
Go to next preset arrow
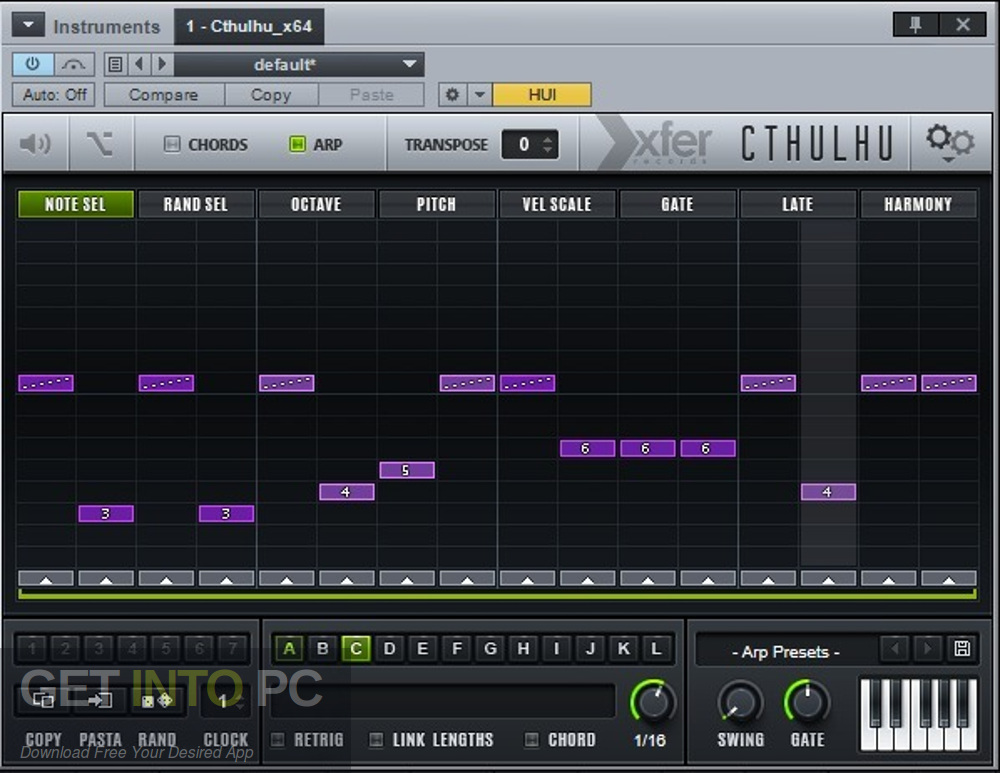(x=161, y=64)
